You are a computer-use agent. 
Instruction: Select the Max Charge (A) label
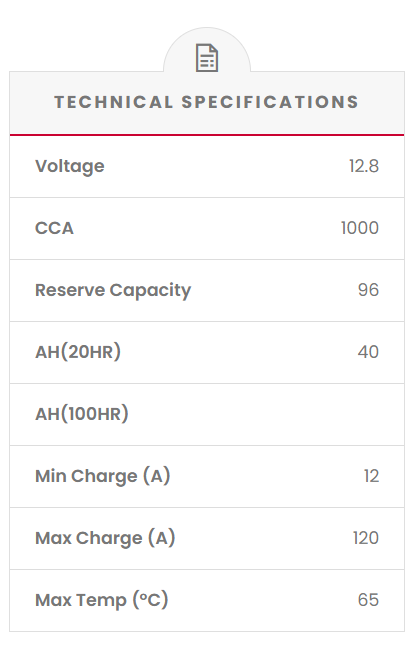[x=105, y=538]
